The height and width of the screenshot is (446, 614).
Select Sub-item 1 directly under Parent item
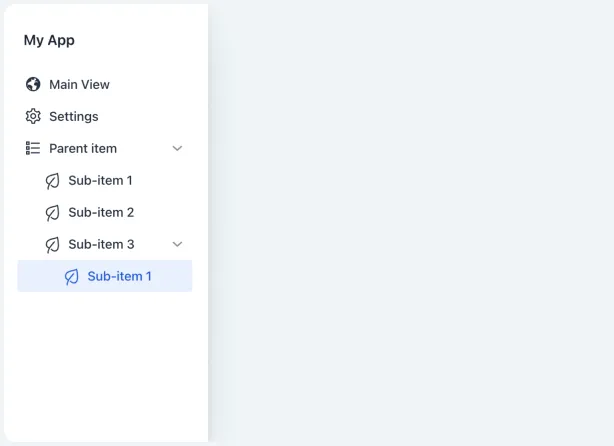(100, 181)
